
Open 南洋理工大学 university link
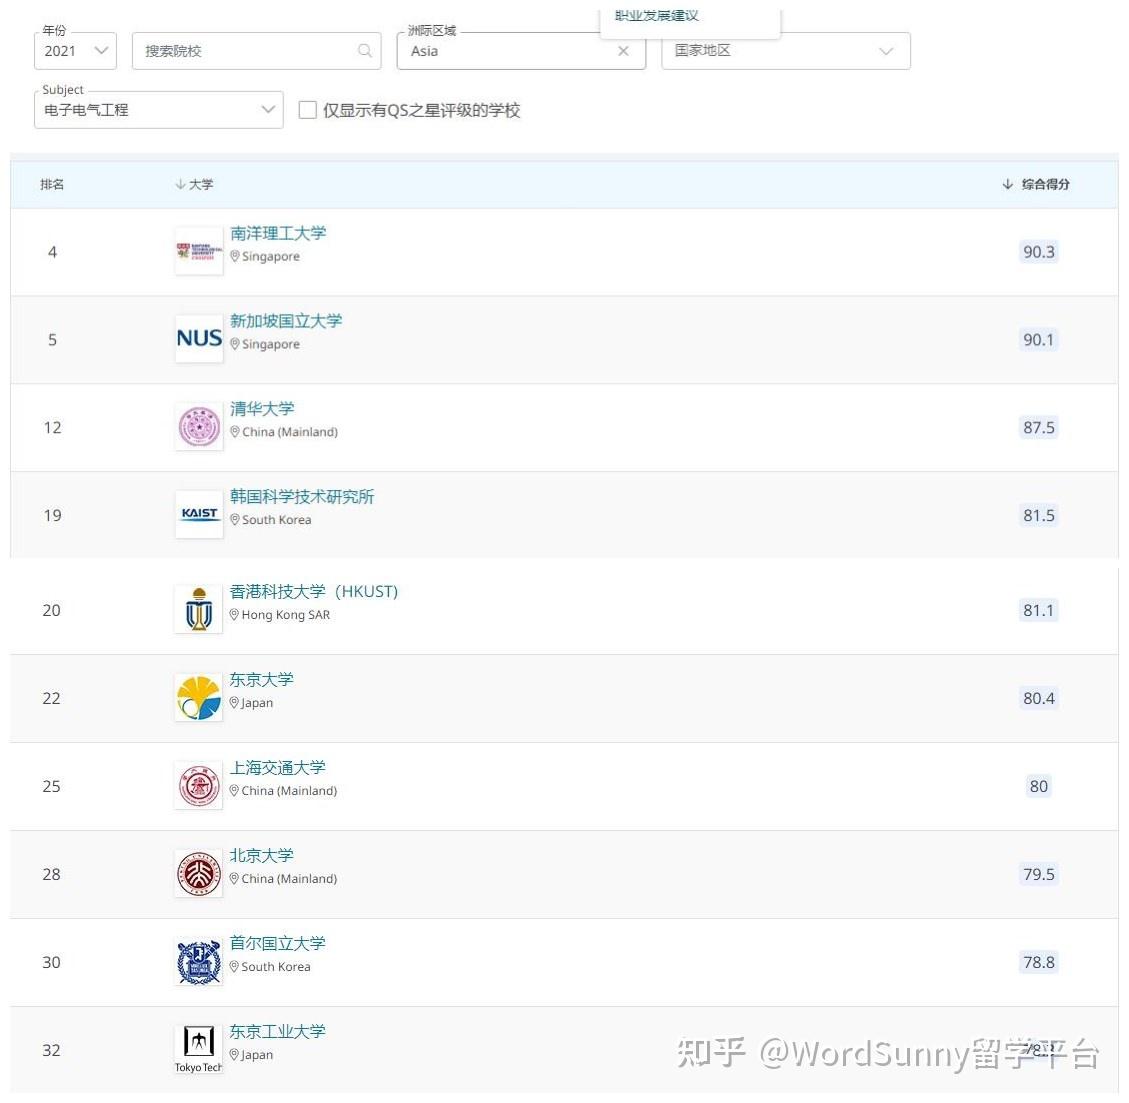point(278,233)
